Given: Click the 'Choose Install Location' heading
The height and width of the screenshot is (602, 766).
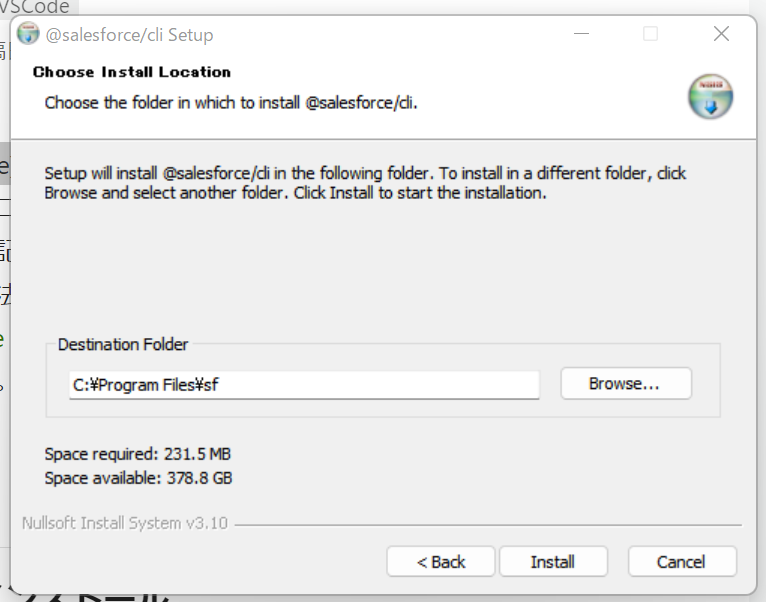Looking at the screenshot, I should (132, 72).
